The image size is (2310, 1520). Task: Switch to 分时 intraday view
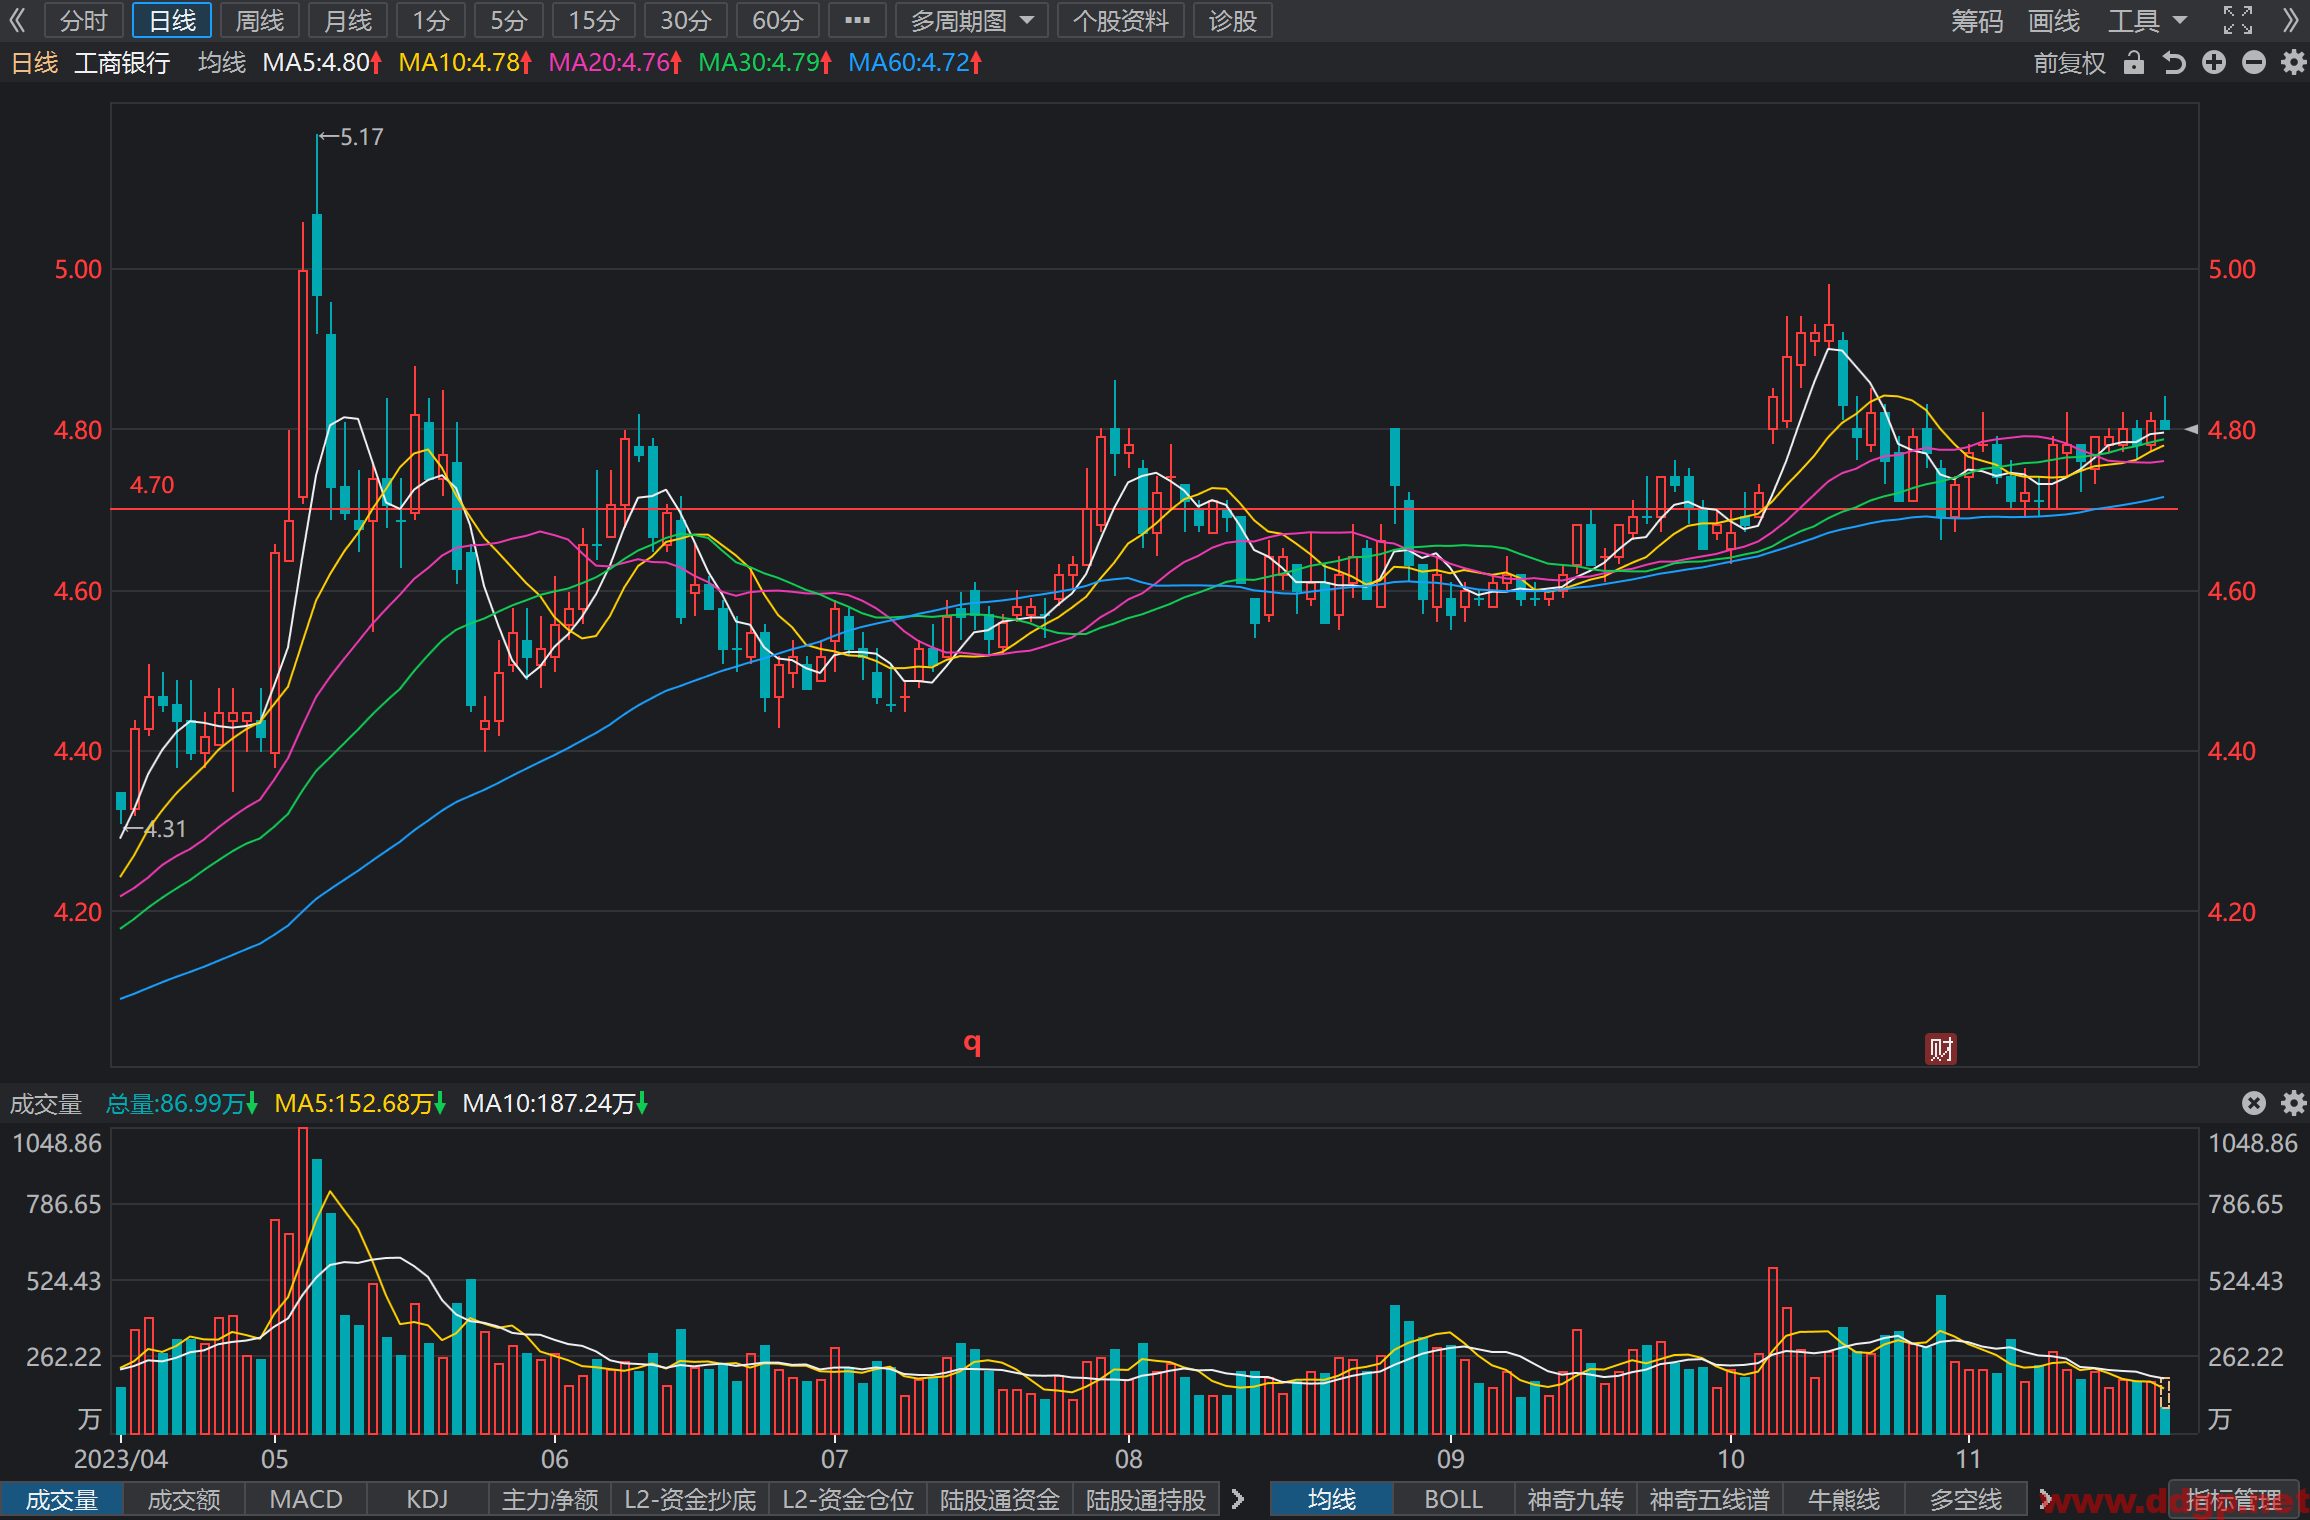pyautogui.click(x=83, y=20)
